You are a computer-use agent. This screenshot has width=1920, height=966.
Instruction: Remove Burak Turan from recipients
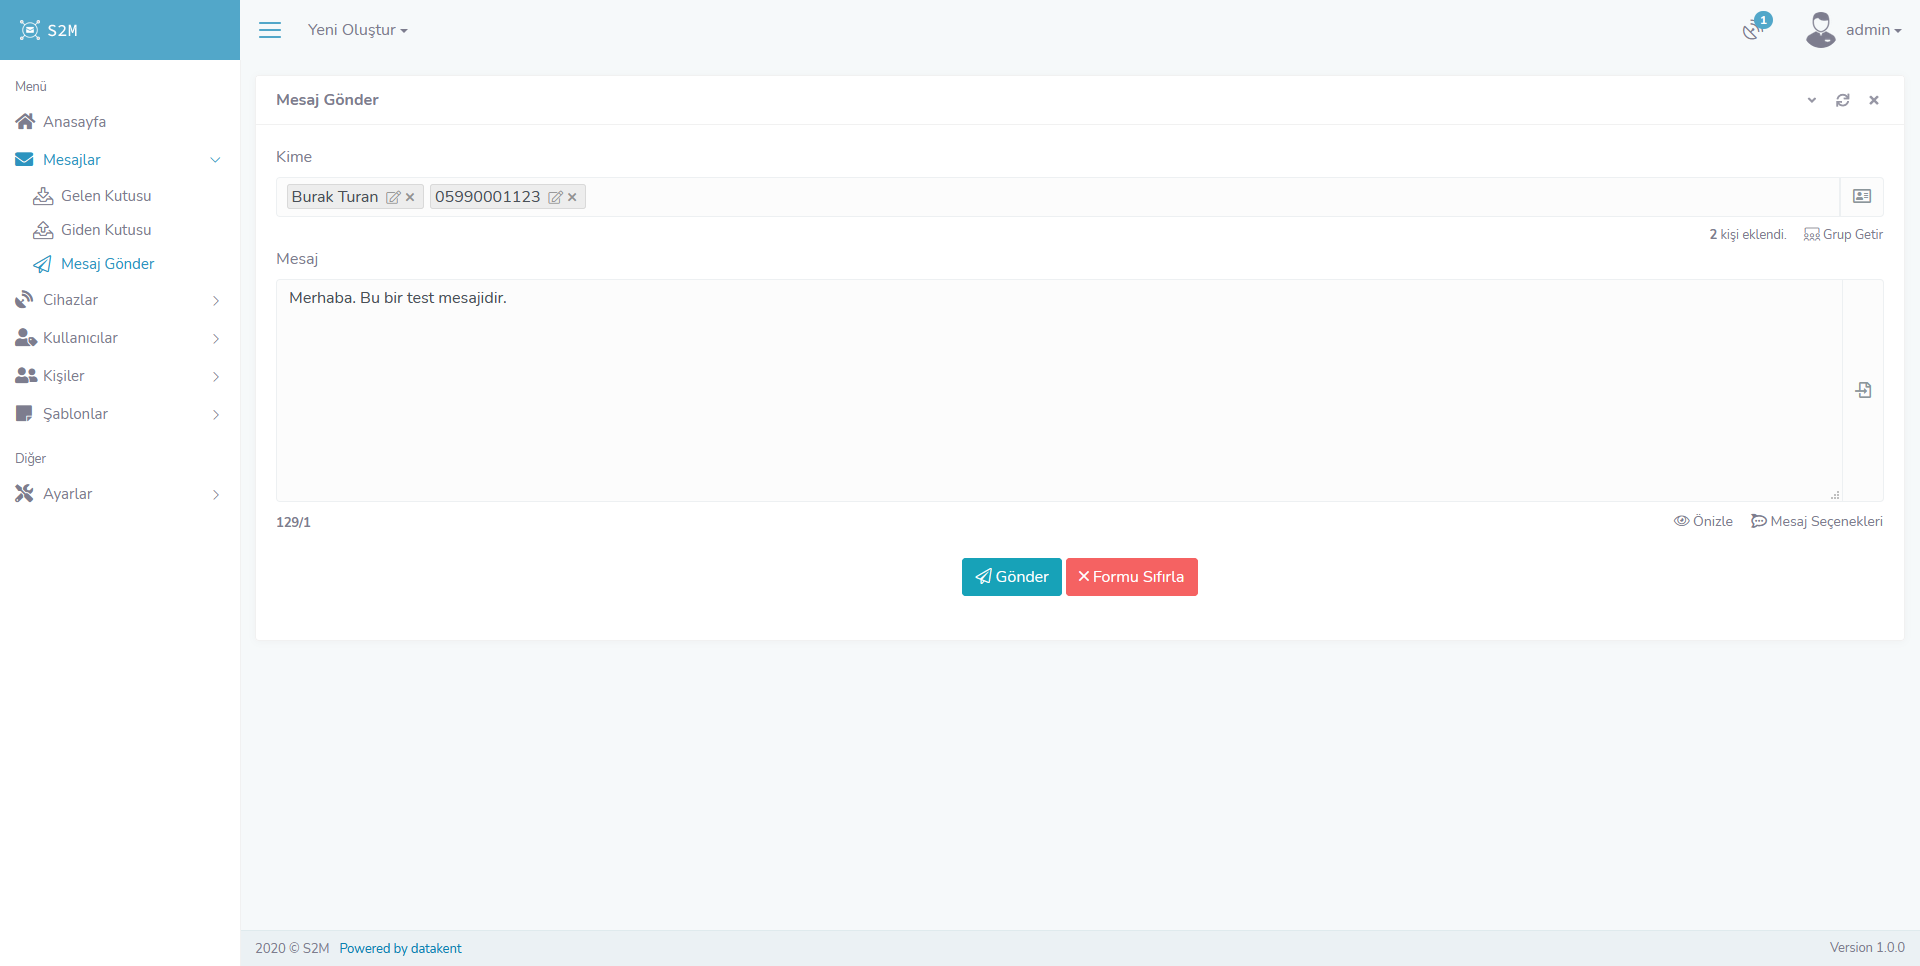pyautogui.click(x=410, y=198)
